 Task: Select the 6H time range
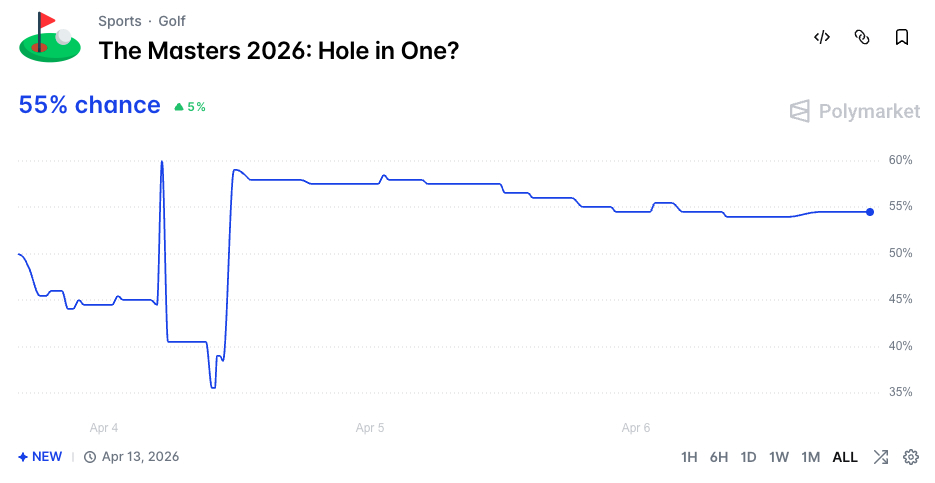pos(719,457)
